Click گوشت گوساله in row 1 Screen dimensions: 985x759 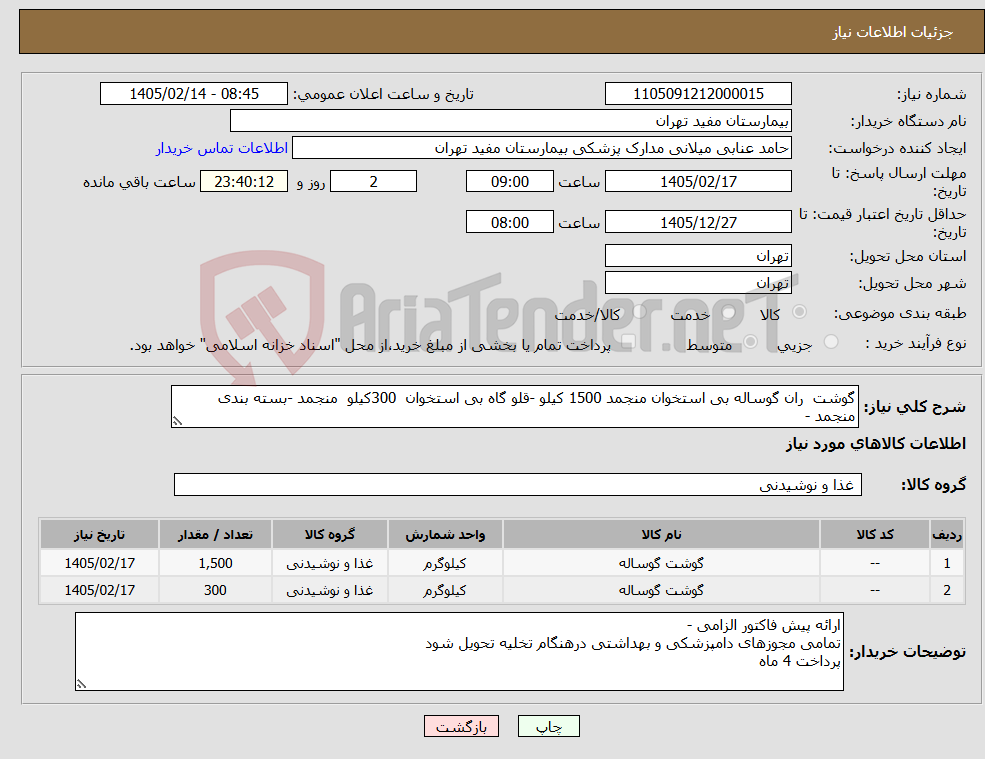(x=661, y=563)
